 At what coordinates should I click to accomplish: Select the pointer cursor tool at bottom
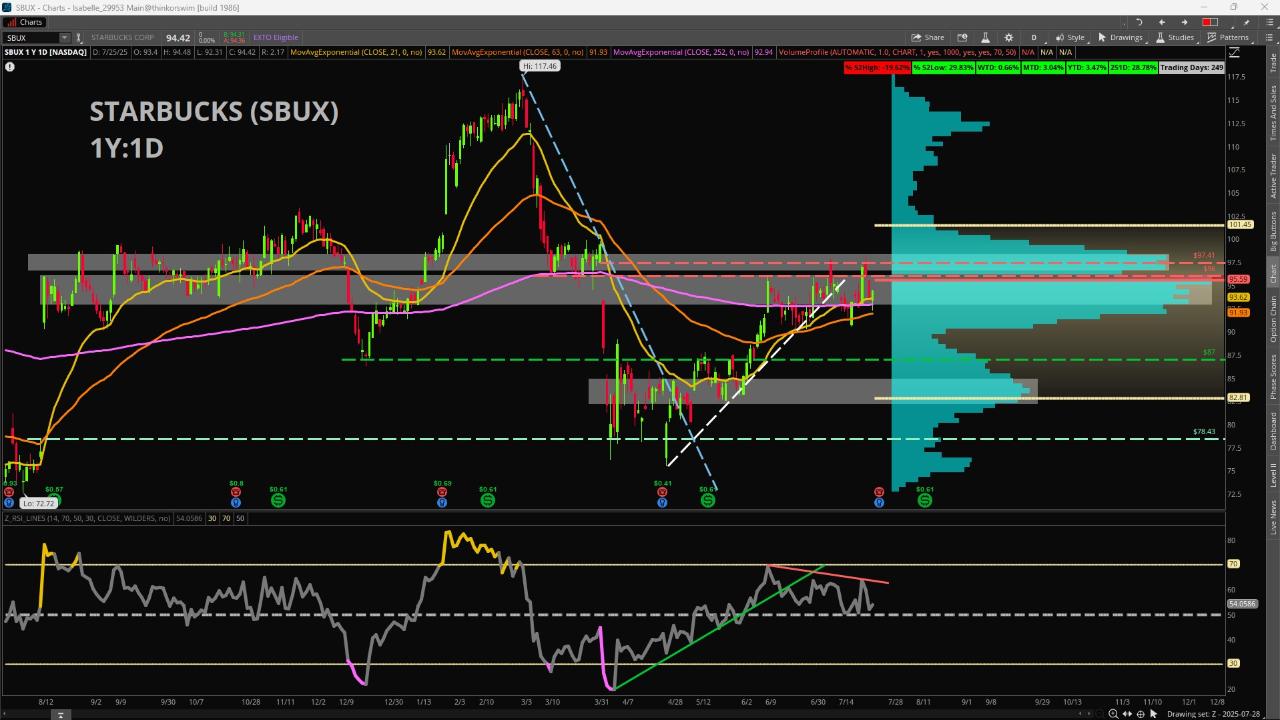[x=1154, y=713]
